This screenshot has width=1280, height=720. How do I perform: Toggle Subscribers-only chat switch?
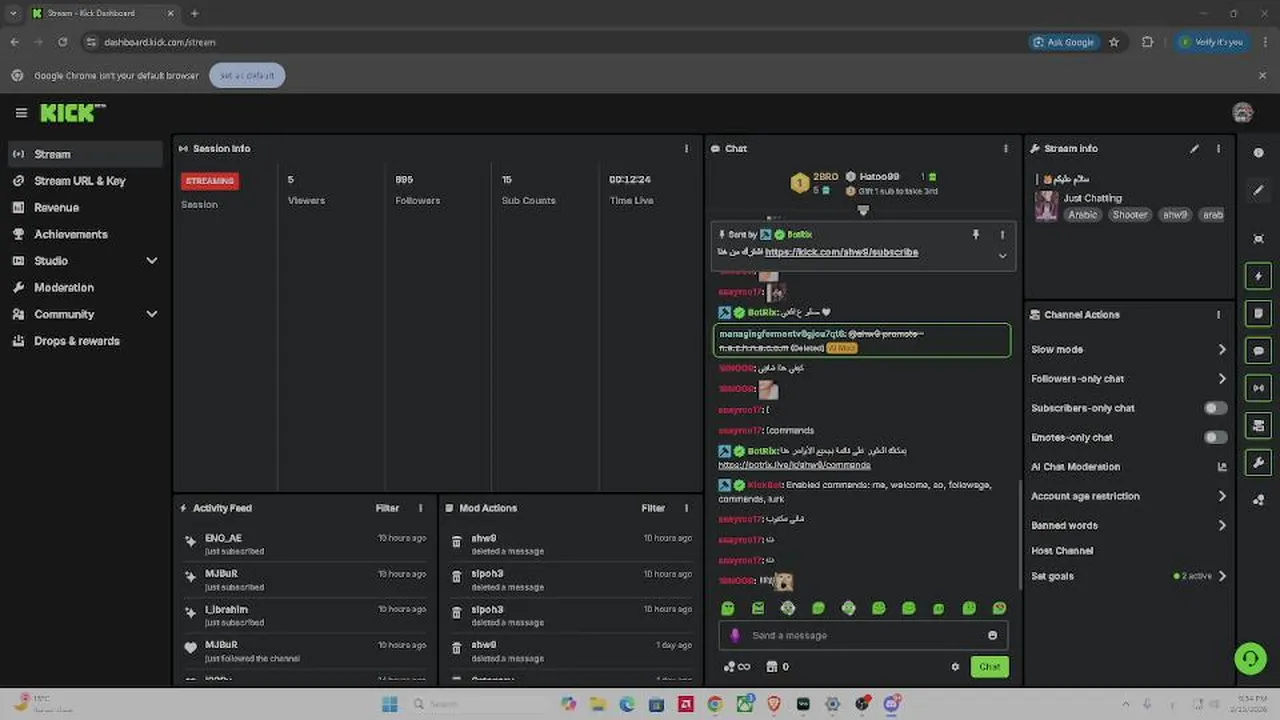(1215, 408)
